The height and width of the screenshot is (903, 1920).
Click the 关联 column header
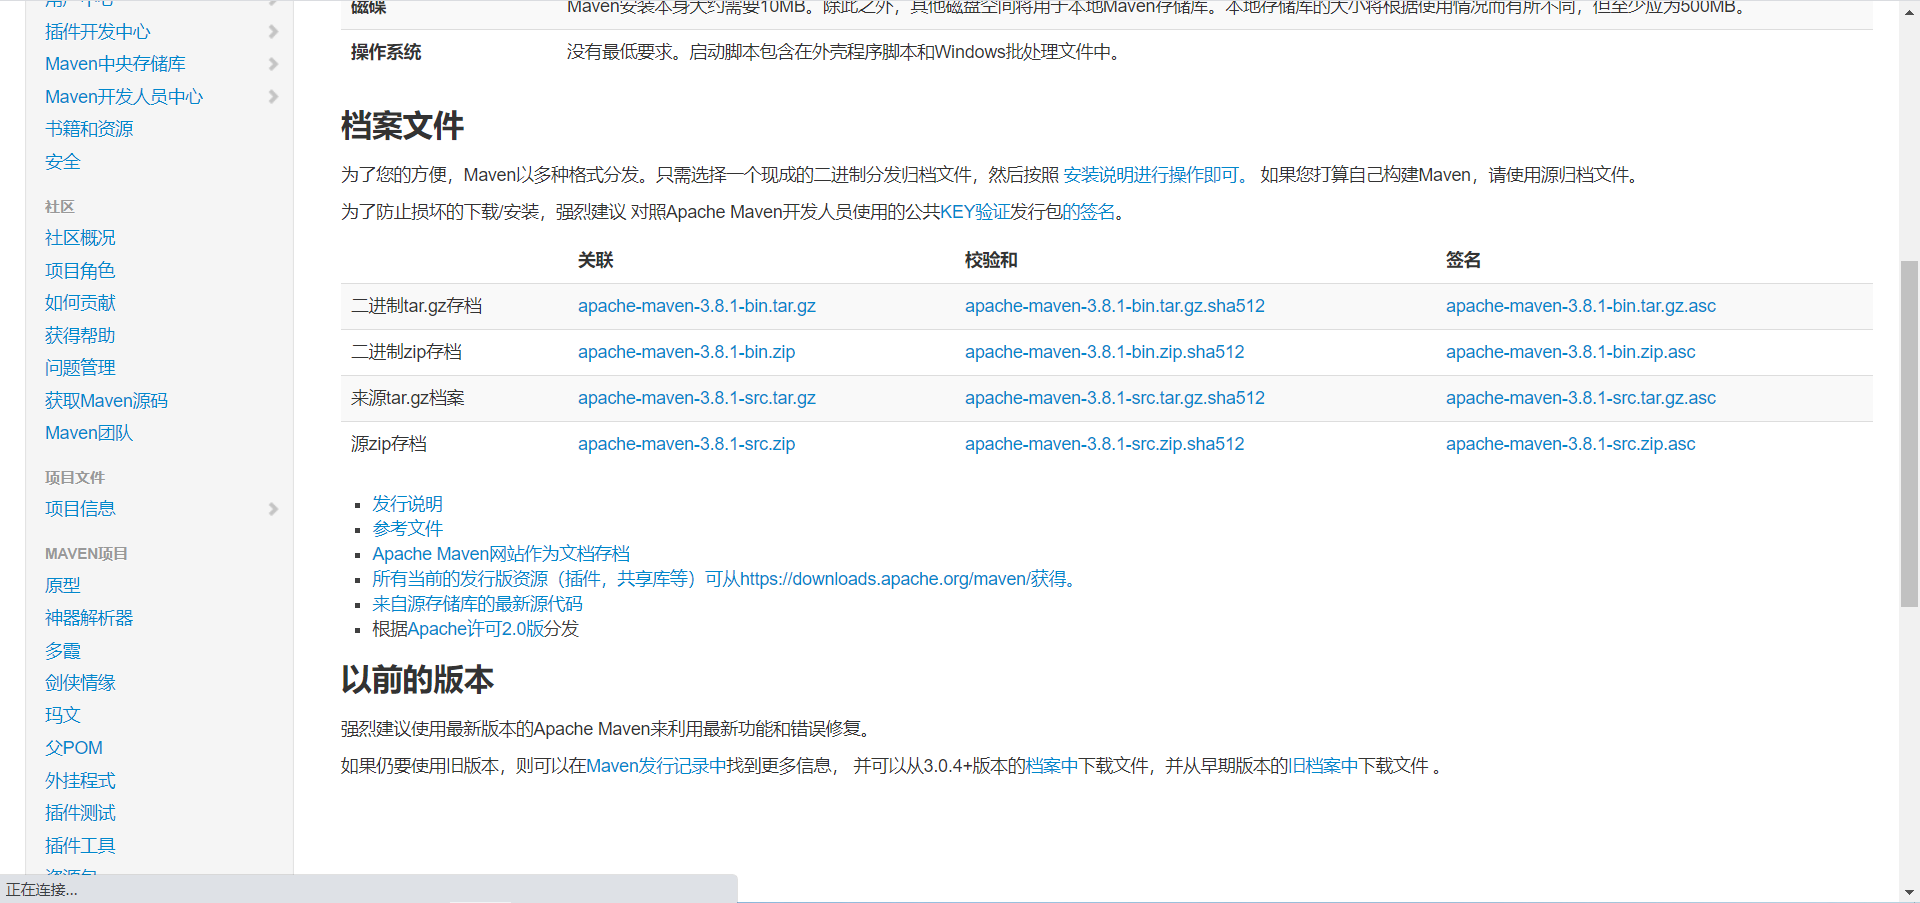coord(595,260)
